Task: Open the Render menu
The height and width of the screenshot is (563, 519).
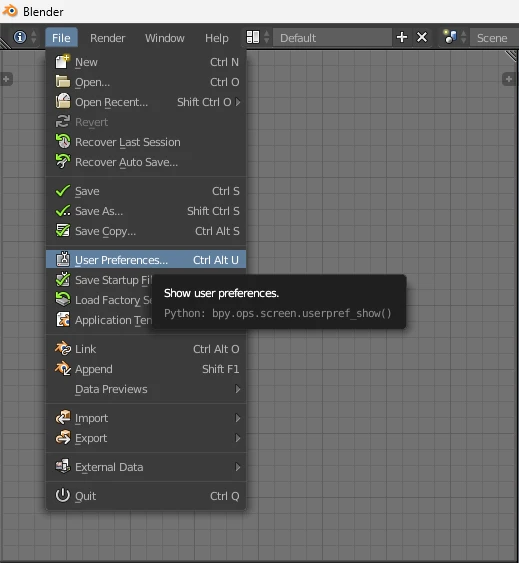Action: coord(107,38)
